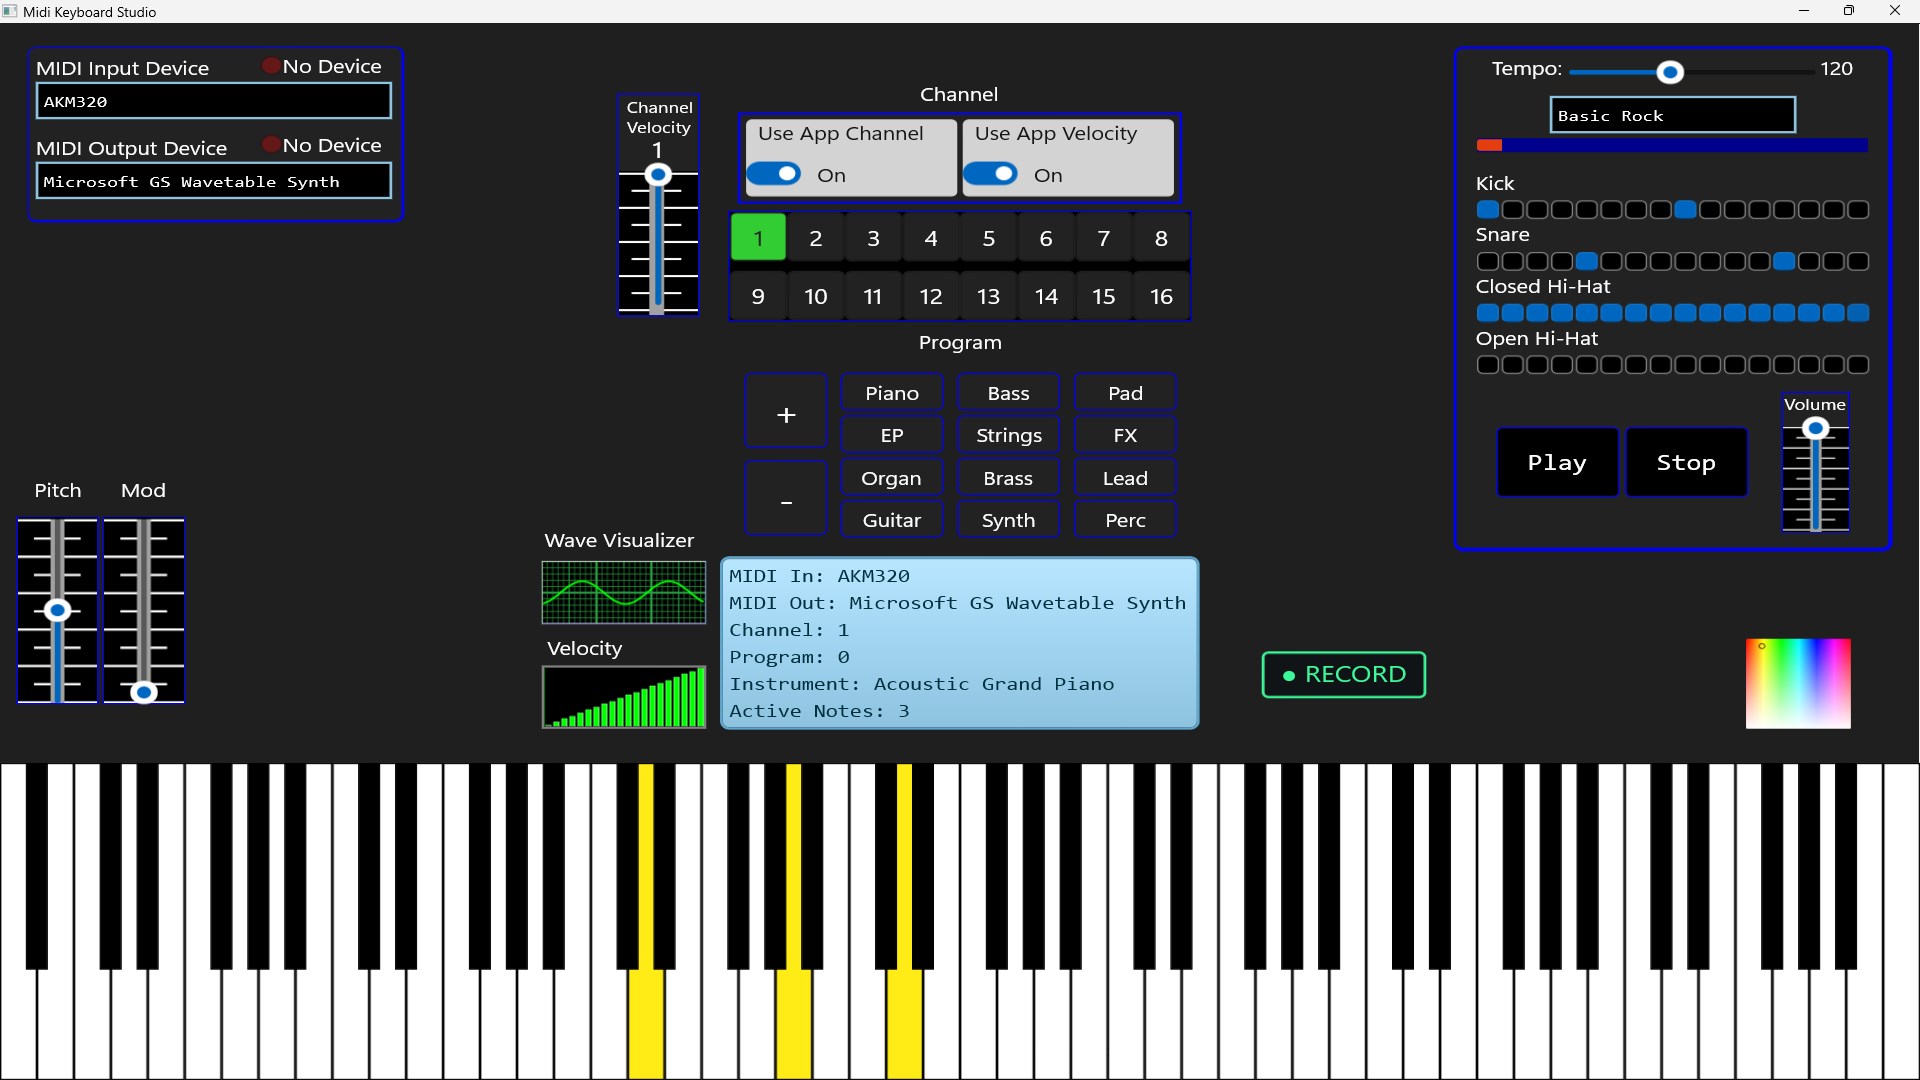Choose the Pad program category

point(1126,393)
